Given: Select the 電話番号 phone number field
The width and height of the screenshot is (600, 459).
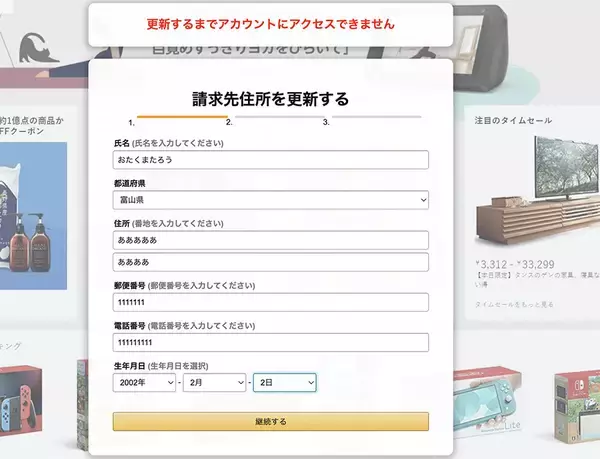Looking at the screenshot, I should [271, 342].
